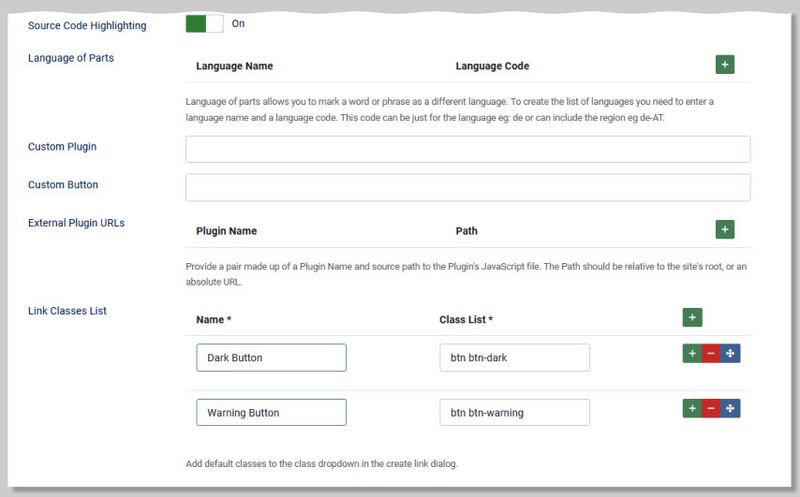Focus the Custom Plugin text field
This screenshot has width=800, height=497.
click(x=467, y=149)
